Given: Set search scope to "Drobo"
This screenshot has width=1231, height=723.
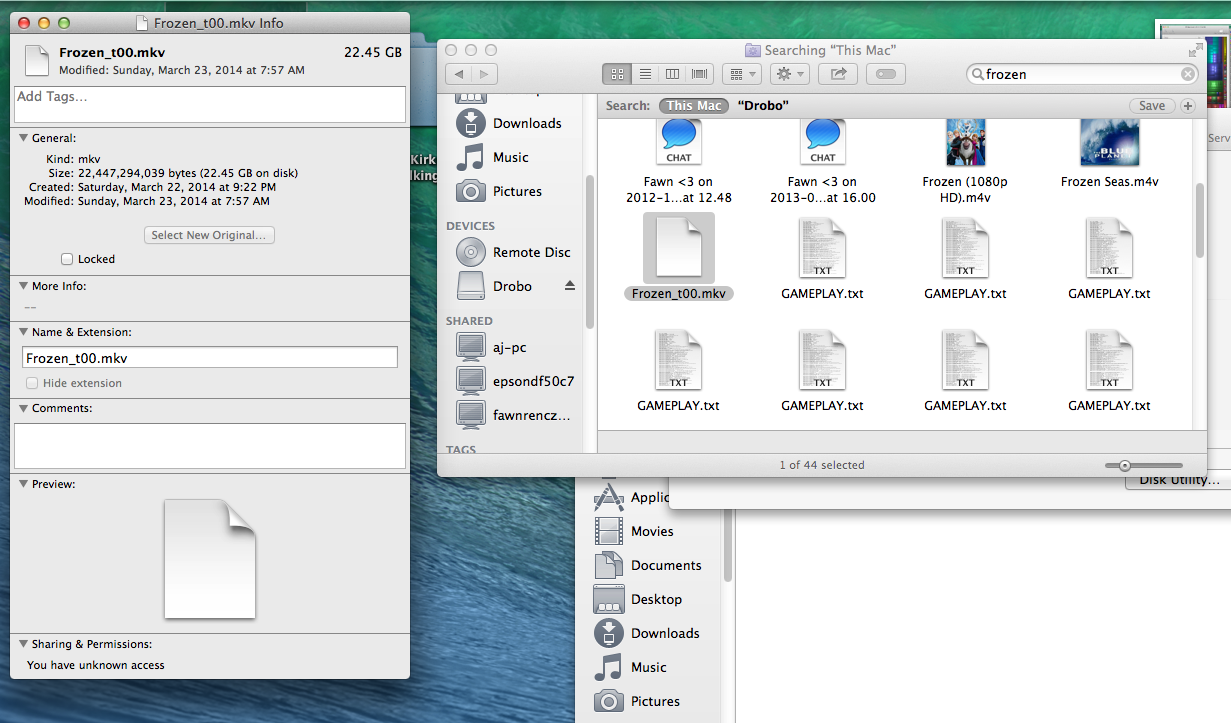Looking at the screenshot, I should [763, 106].
